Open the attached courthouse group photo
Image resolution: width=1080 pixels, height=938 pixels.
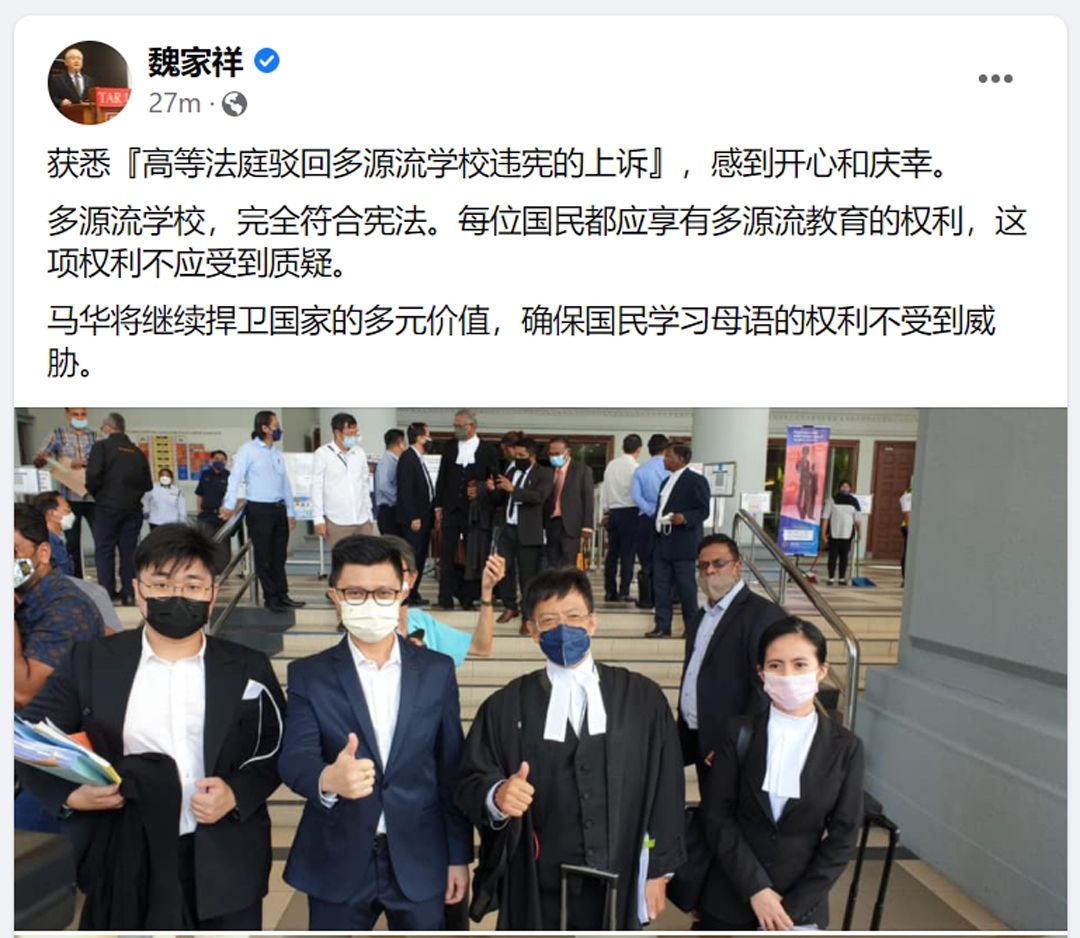[x=541, y=669]
